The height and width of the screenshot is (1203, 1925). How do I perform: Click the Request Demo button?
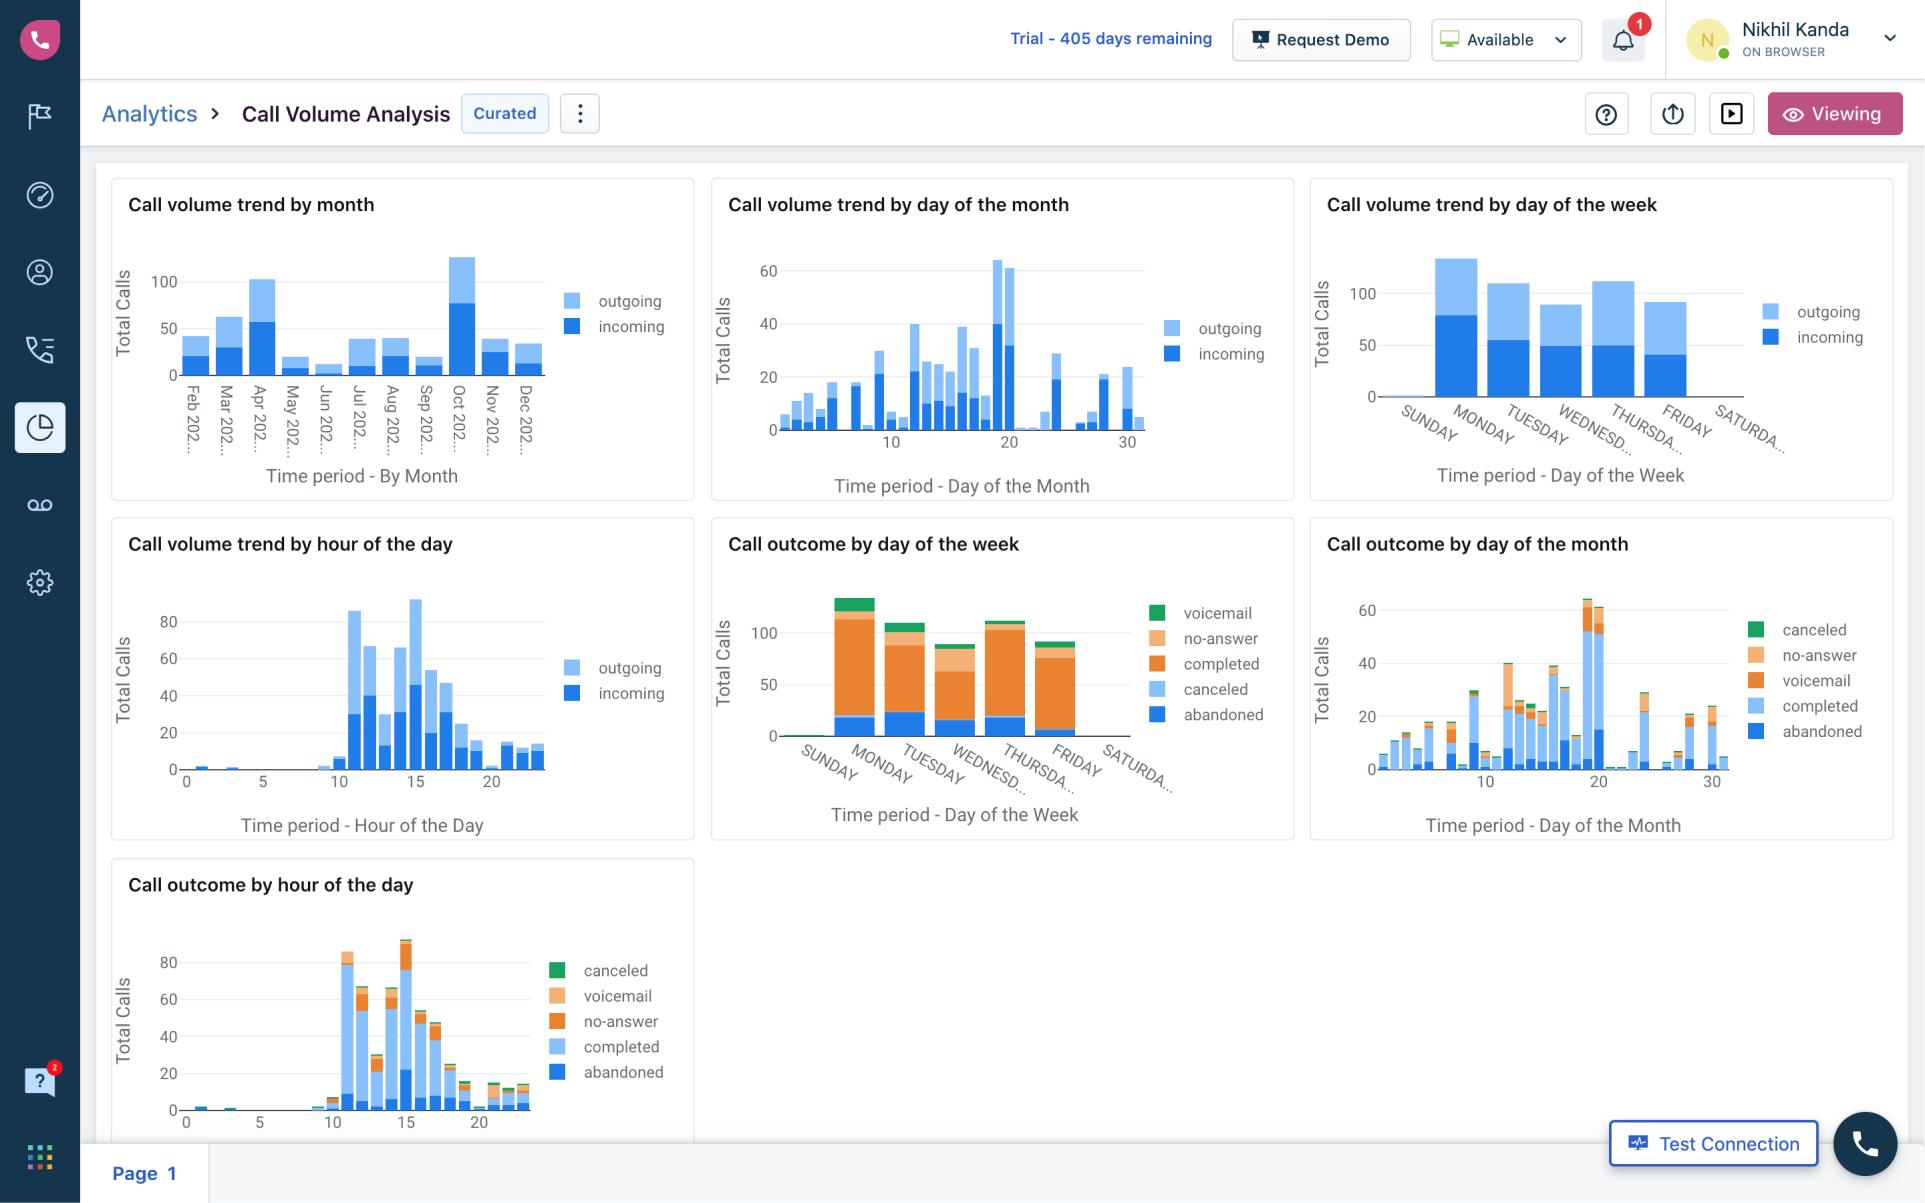(x=1320, y=40)
